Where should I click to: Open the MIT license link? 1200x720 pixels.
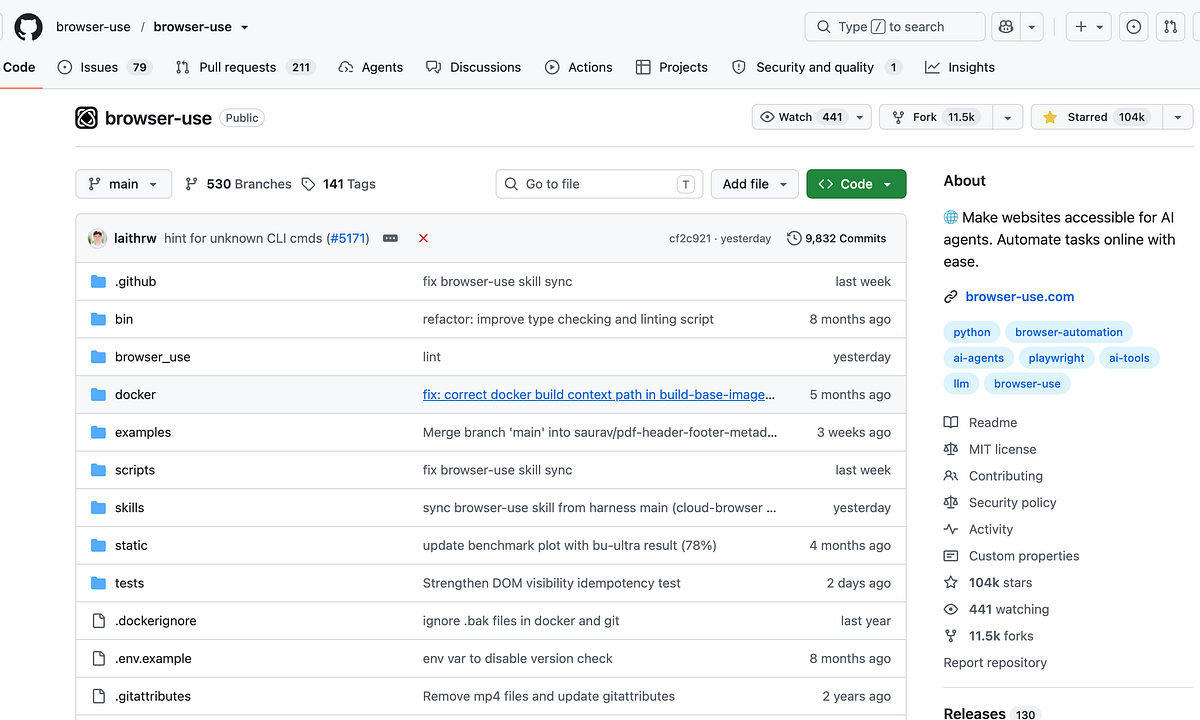pos(990,449)
